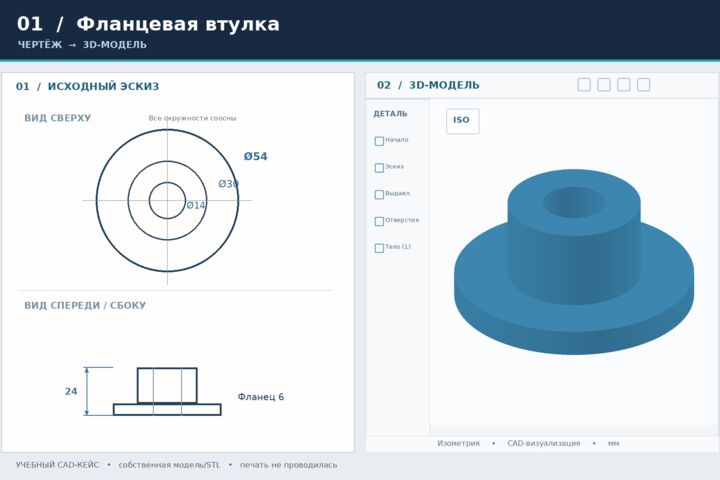This screenshot has height=480, width=720.
Task: Click CAD-визуализация in the status bar
Action: point(544,443)
